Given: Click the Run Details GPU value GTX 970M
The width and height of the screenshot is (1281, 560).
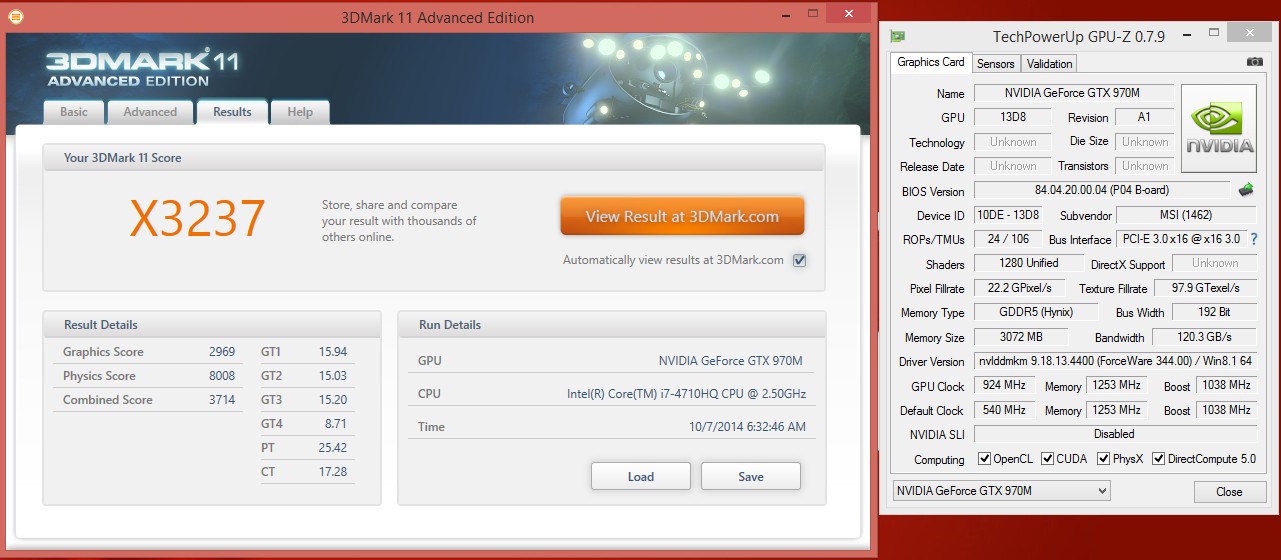Looking at the screenshot, I should point(731,361).
